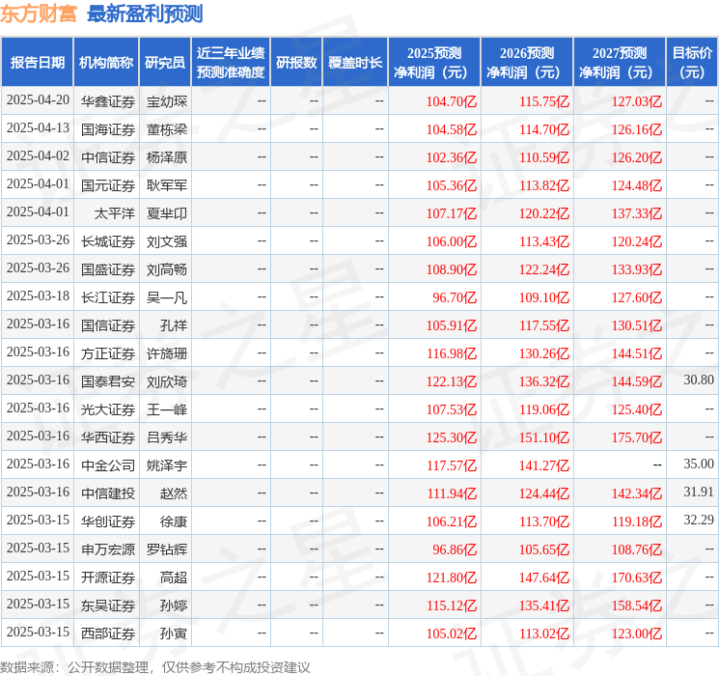Select the 2027预测净利润 column header

[619, 62]
